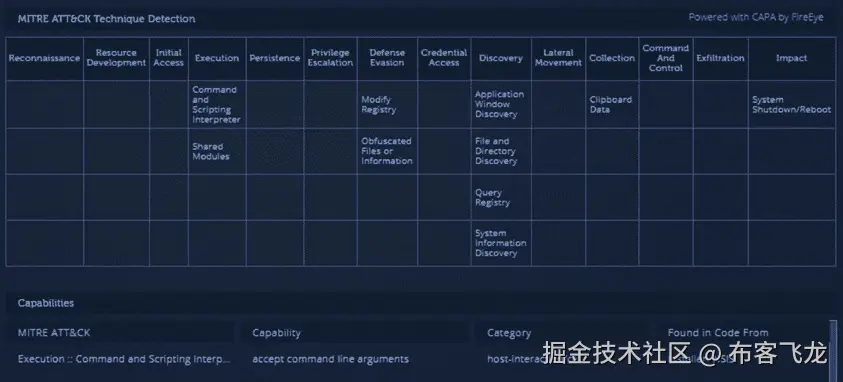Click the Modify Registry technique cell
Image resolution: width=843 pixels, height=382 pixels.
pyautogui.click(x=387, y=105)
